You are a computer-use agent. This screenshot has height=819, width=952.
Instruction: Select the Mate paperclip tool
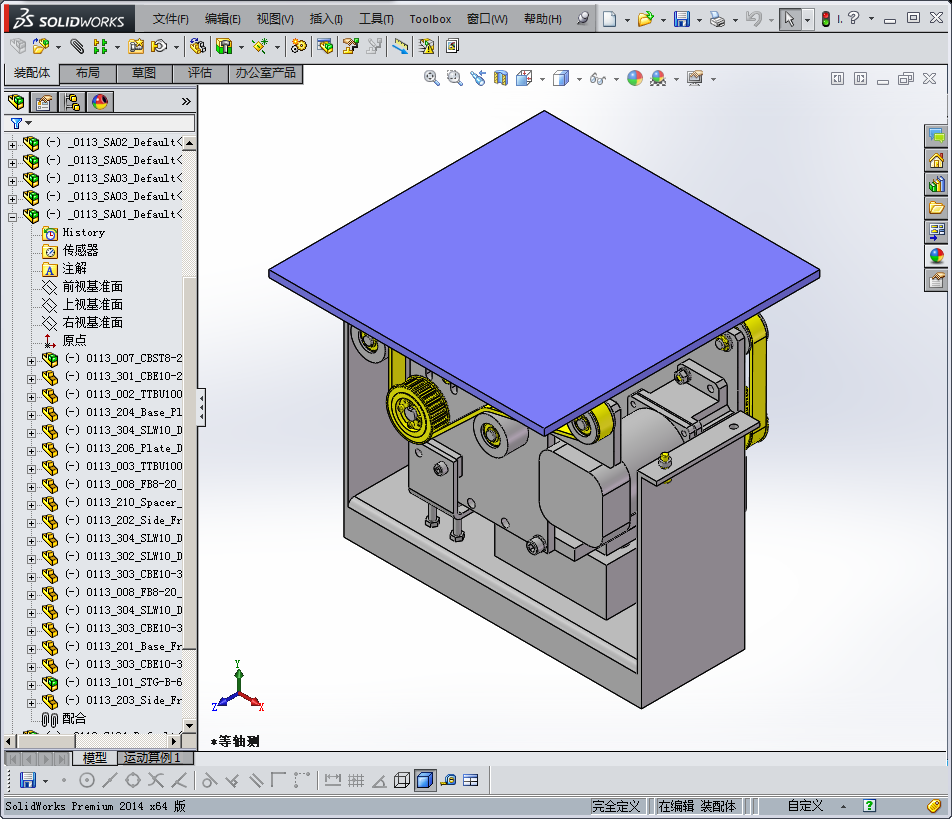[77, 46]
